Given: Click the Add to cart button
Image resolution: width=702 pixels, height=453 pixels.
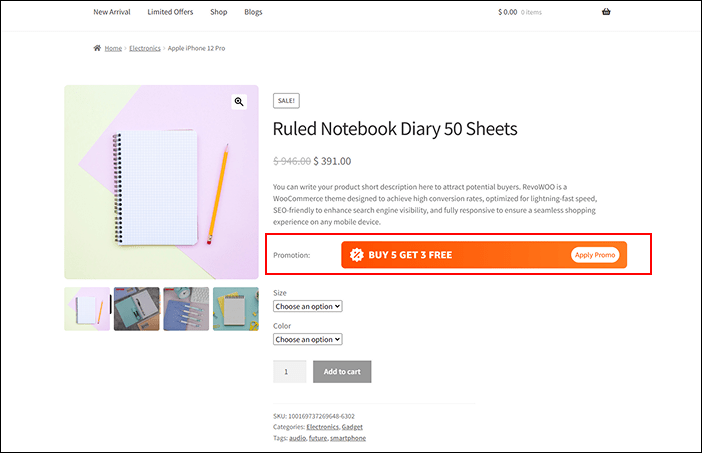Looking at the screenshot, I should (342, 372).
